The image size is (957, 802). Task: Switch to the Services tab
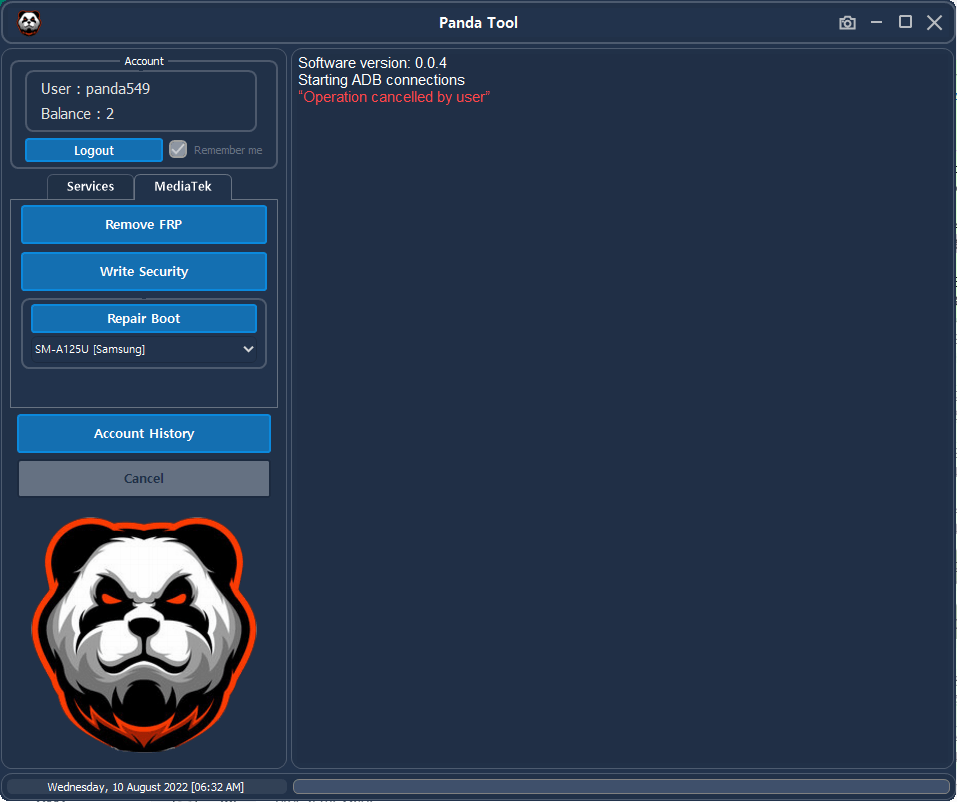coord(89,186)
